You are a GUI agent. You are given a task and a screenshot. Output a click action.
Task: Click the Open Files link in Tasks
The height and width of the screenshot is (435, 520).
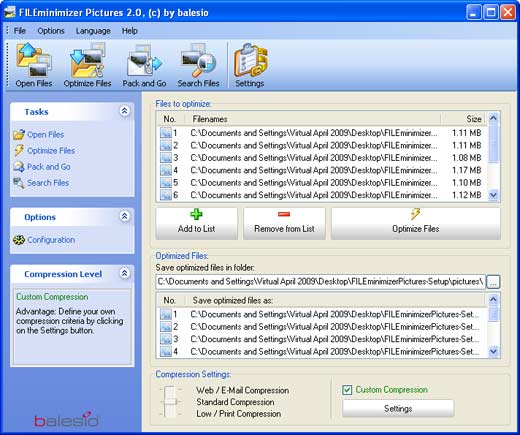point(46,135)
